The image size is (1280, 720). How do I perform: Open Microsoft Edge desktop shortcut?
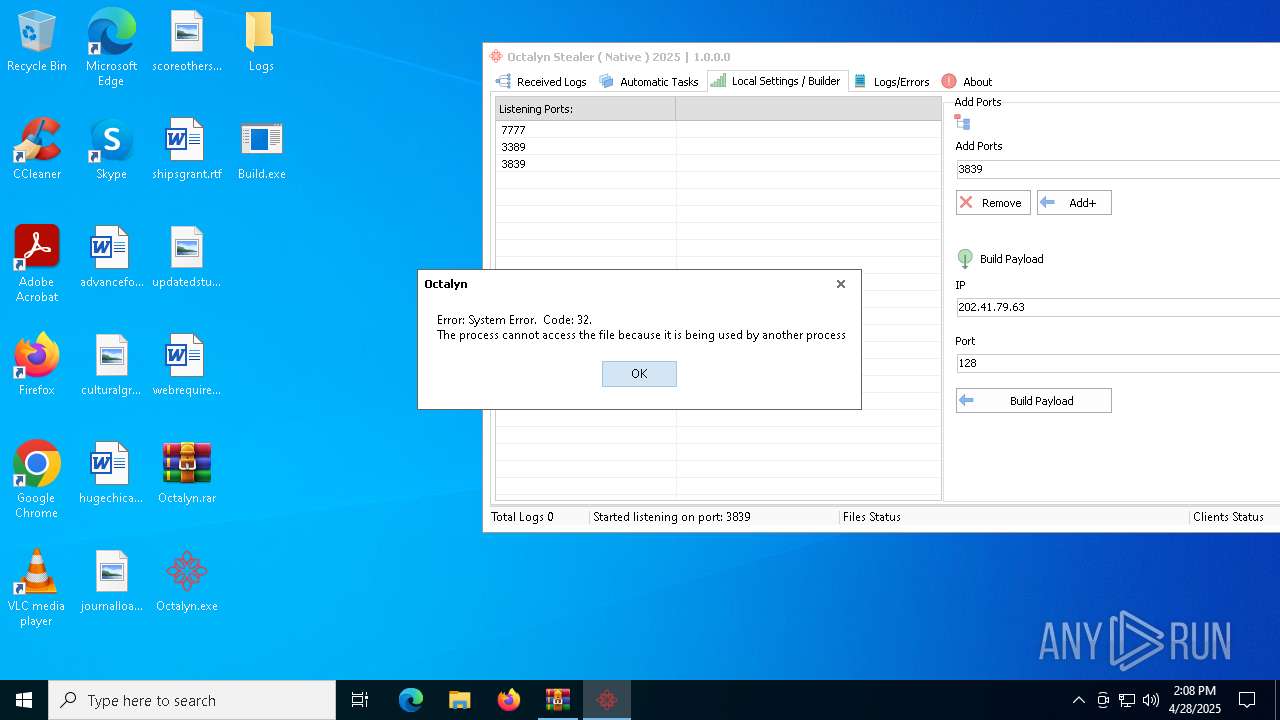[111, 47]
